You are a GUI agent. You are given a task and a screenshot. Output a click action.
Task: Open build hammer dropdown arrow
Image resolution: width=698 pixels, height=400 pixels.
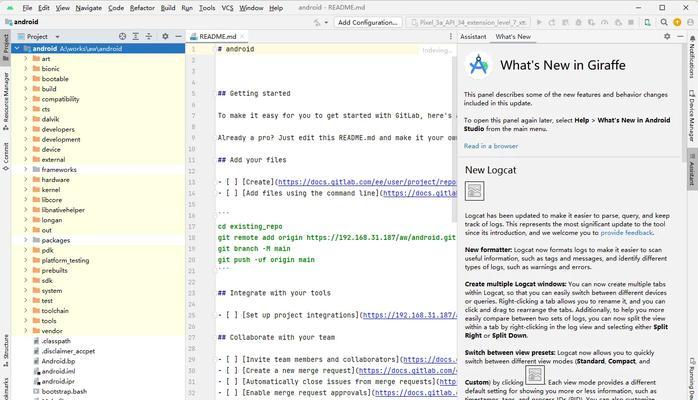click(x=326, y=22)
